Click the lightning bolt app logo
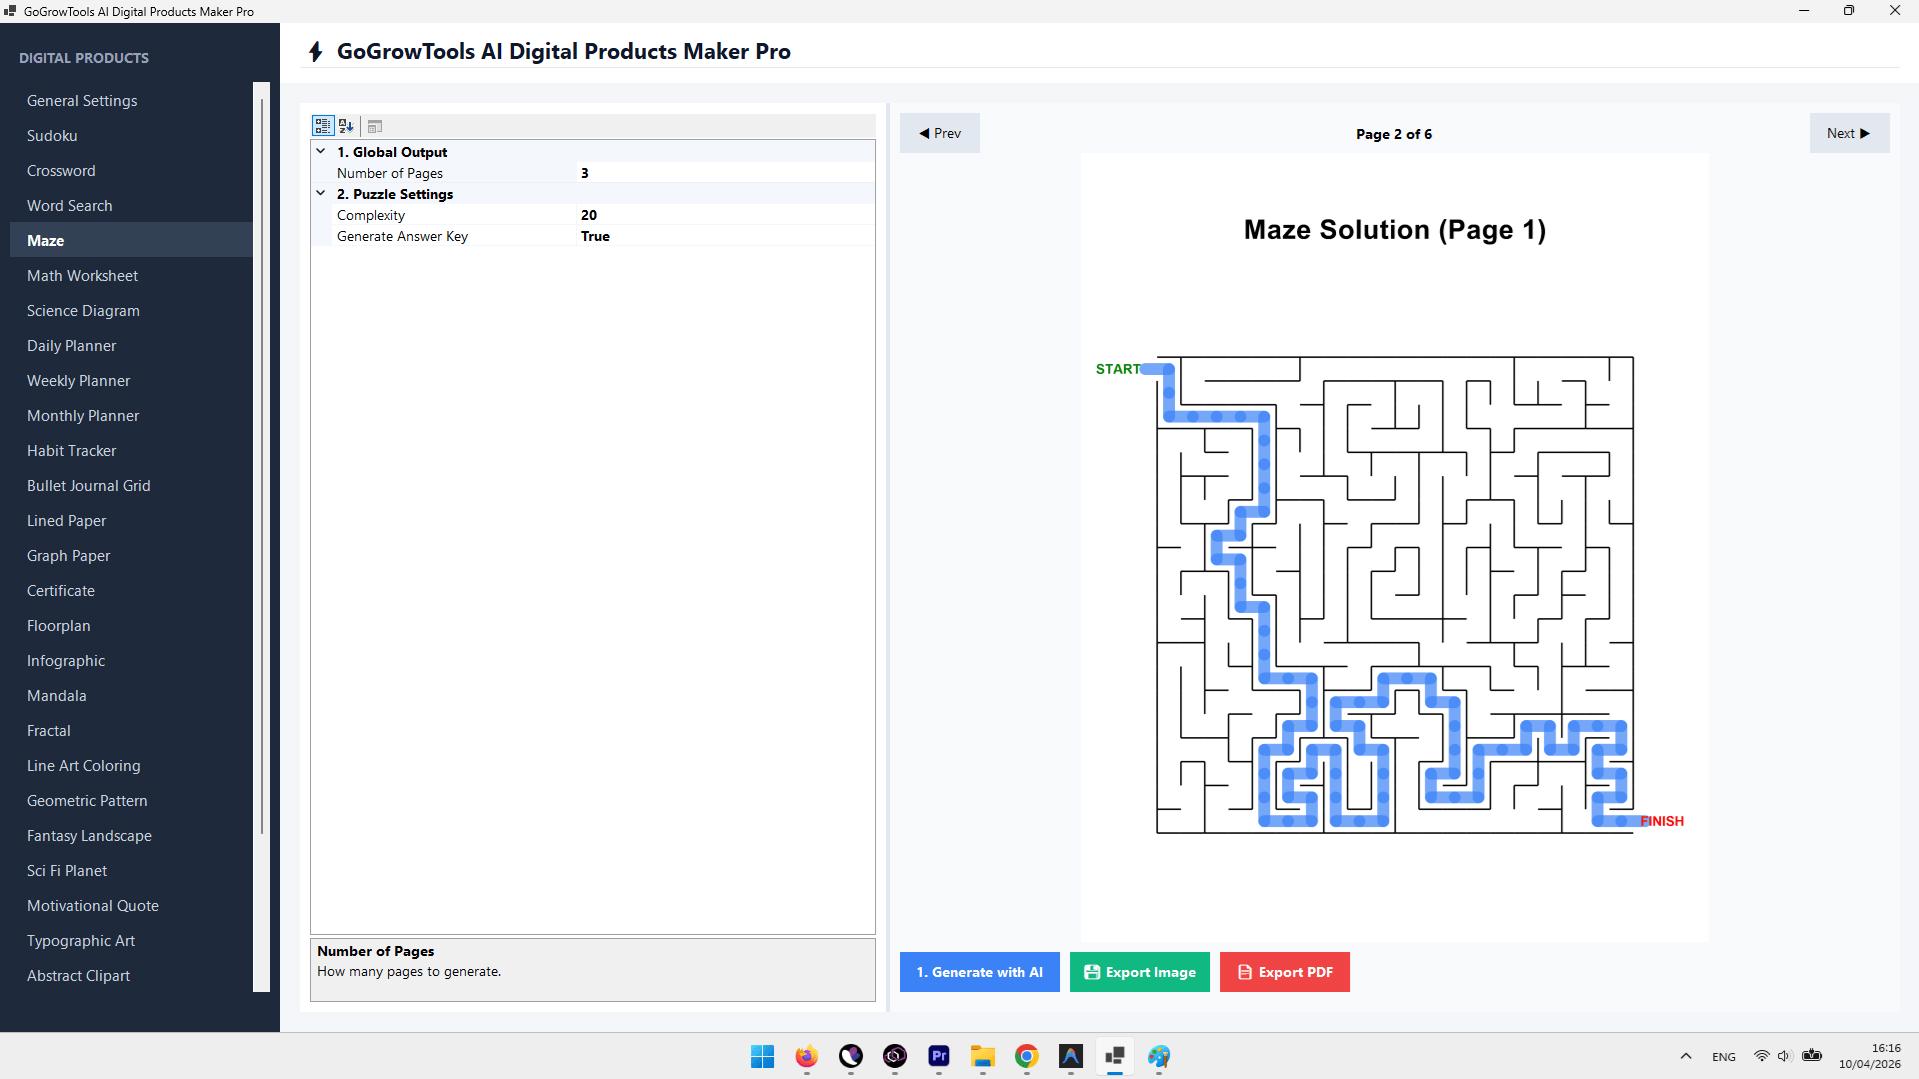 pyautogui.click(x=316, y=52)
